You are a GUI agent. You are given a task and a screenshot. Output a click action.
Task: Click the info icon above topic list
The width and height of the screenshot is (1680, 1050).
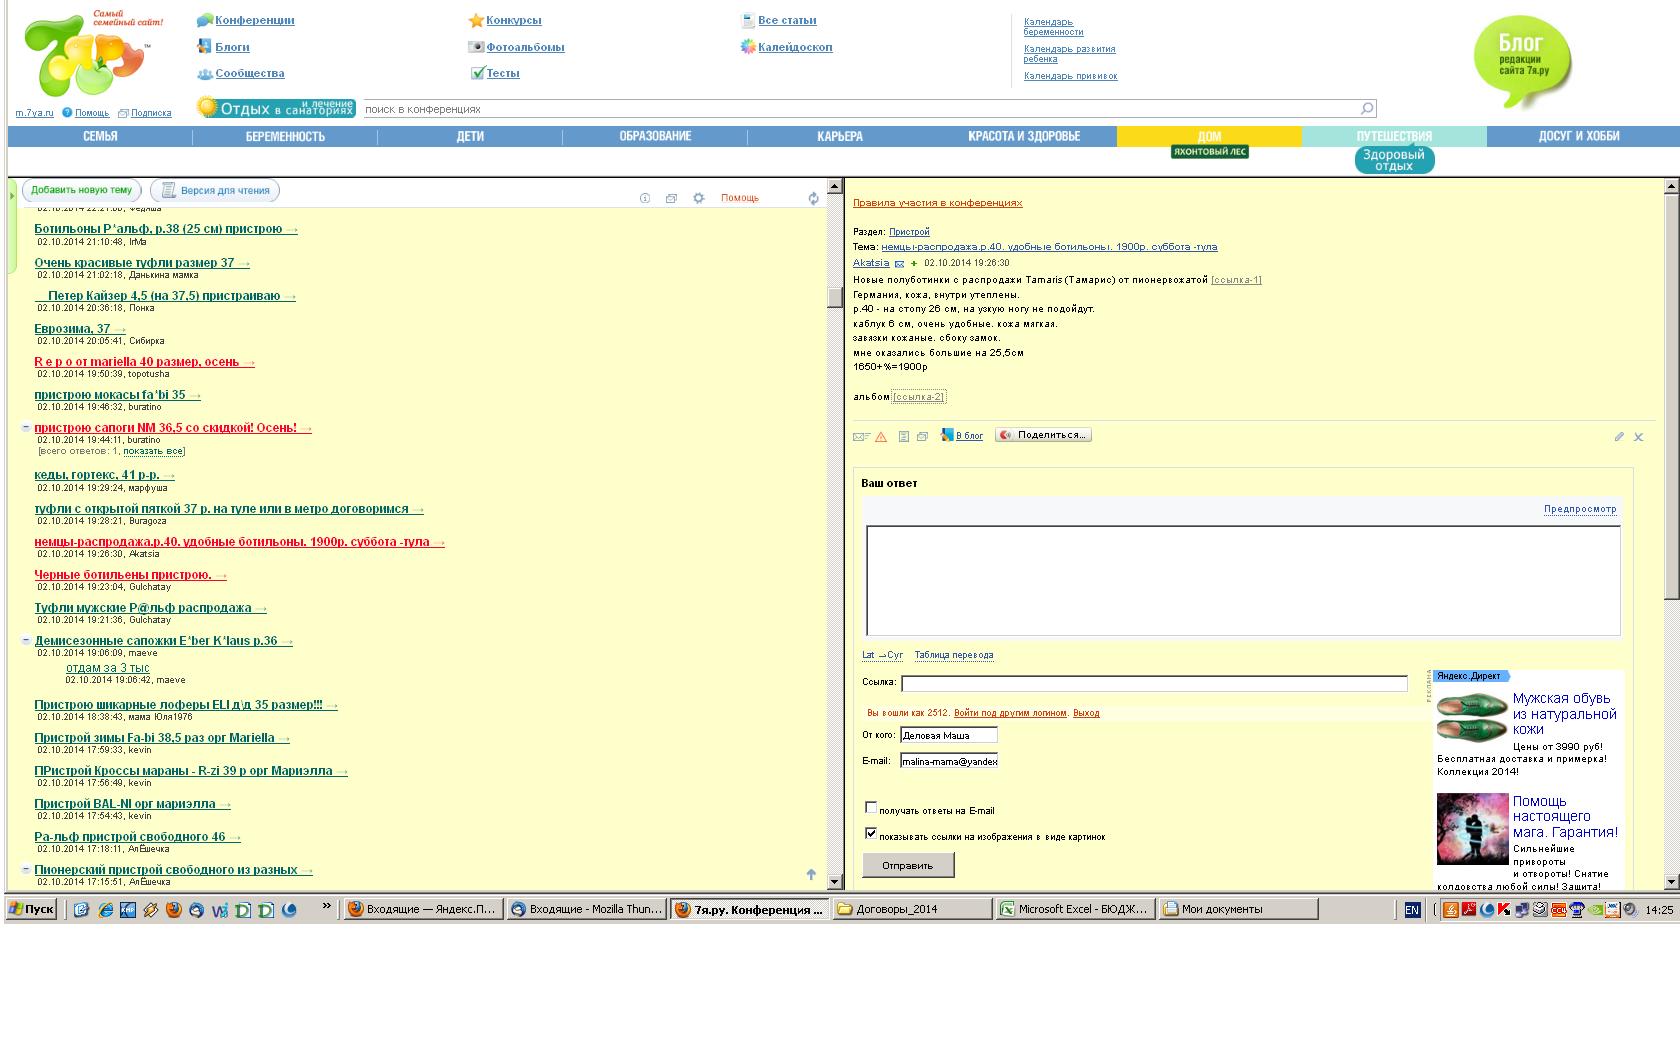[645, 198]
